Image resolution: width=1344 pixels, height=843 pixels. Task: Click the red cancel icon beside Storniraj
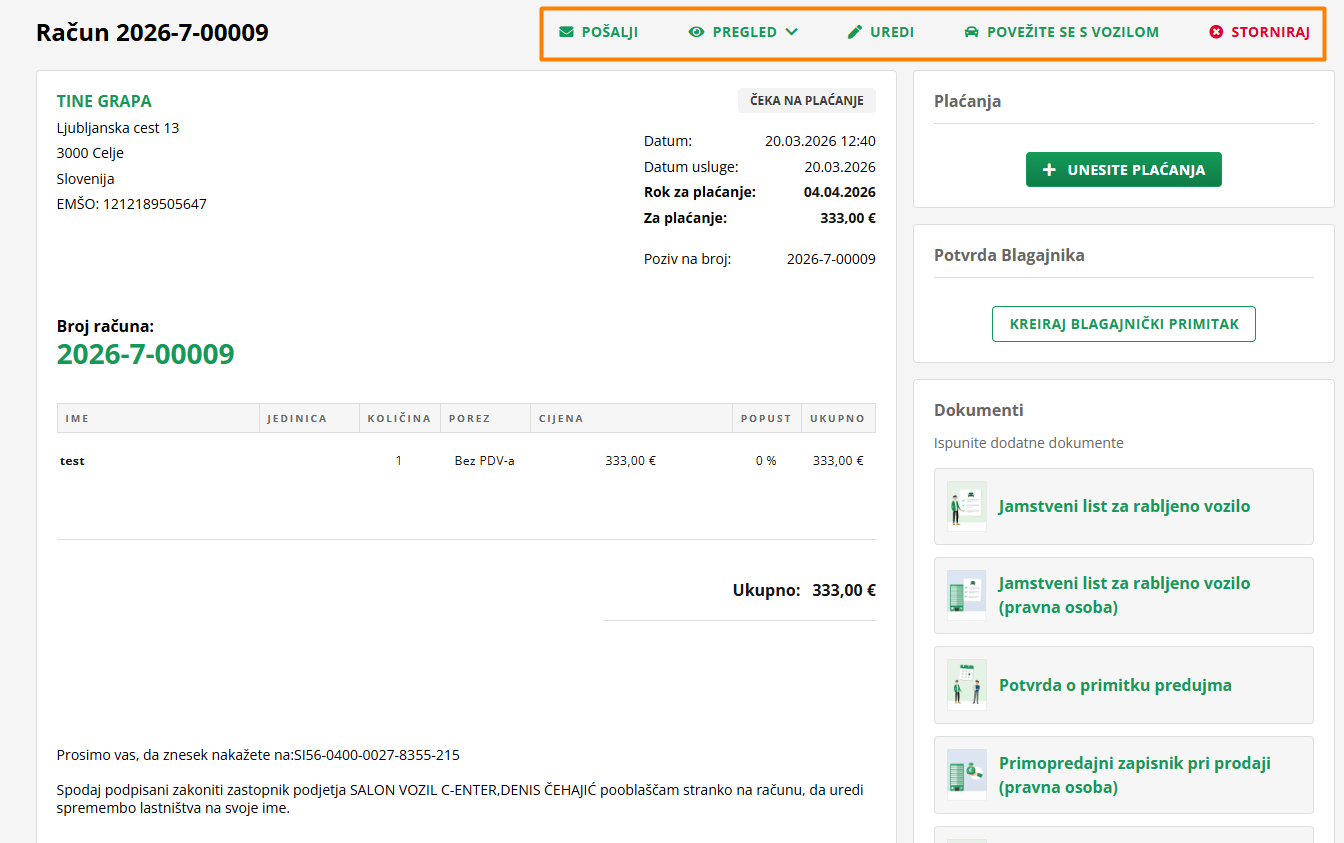[x=1216, y=32]
